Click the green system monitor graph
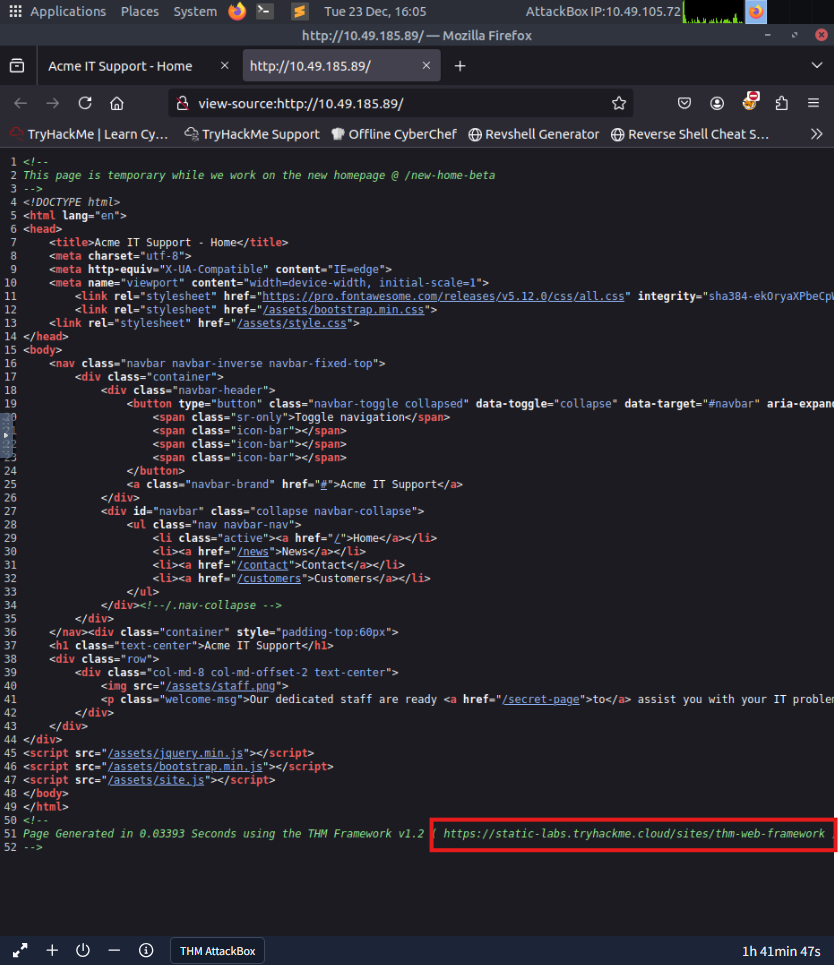838x965 pixels. [714, 11]
